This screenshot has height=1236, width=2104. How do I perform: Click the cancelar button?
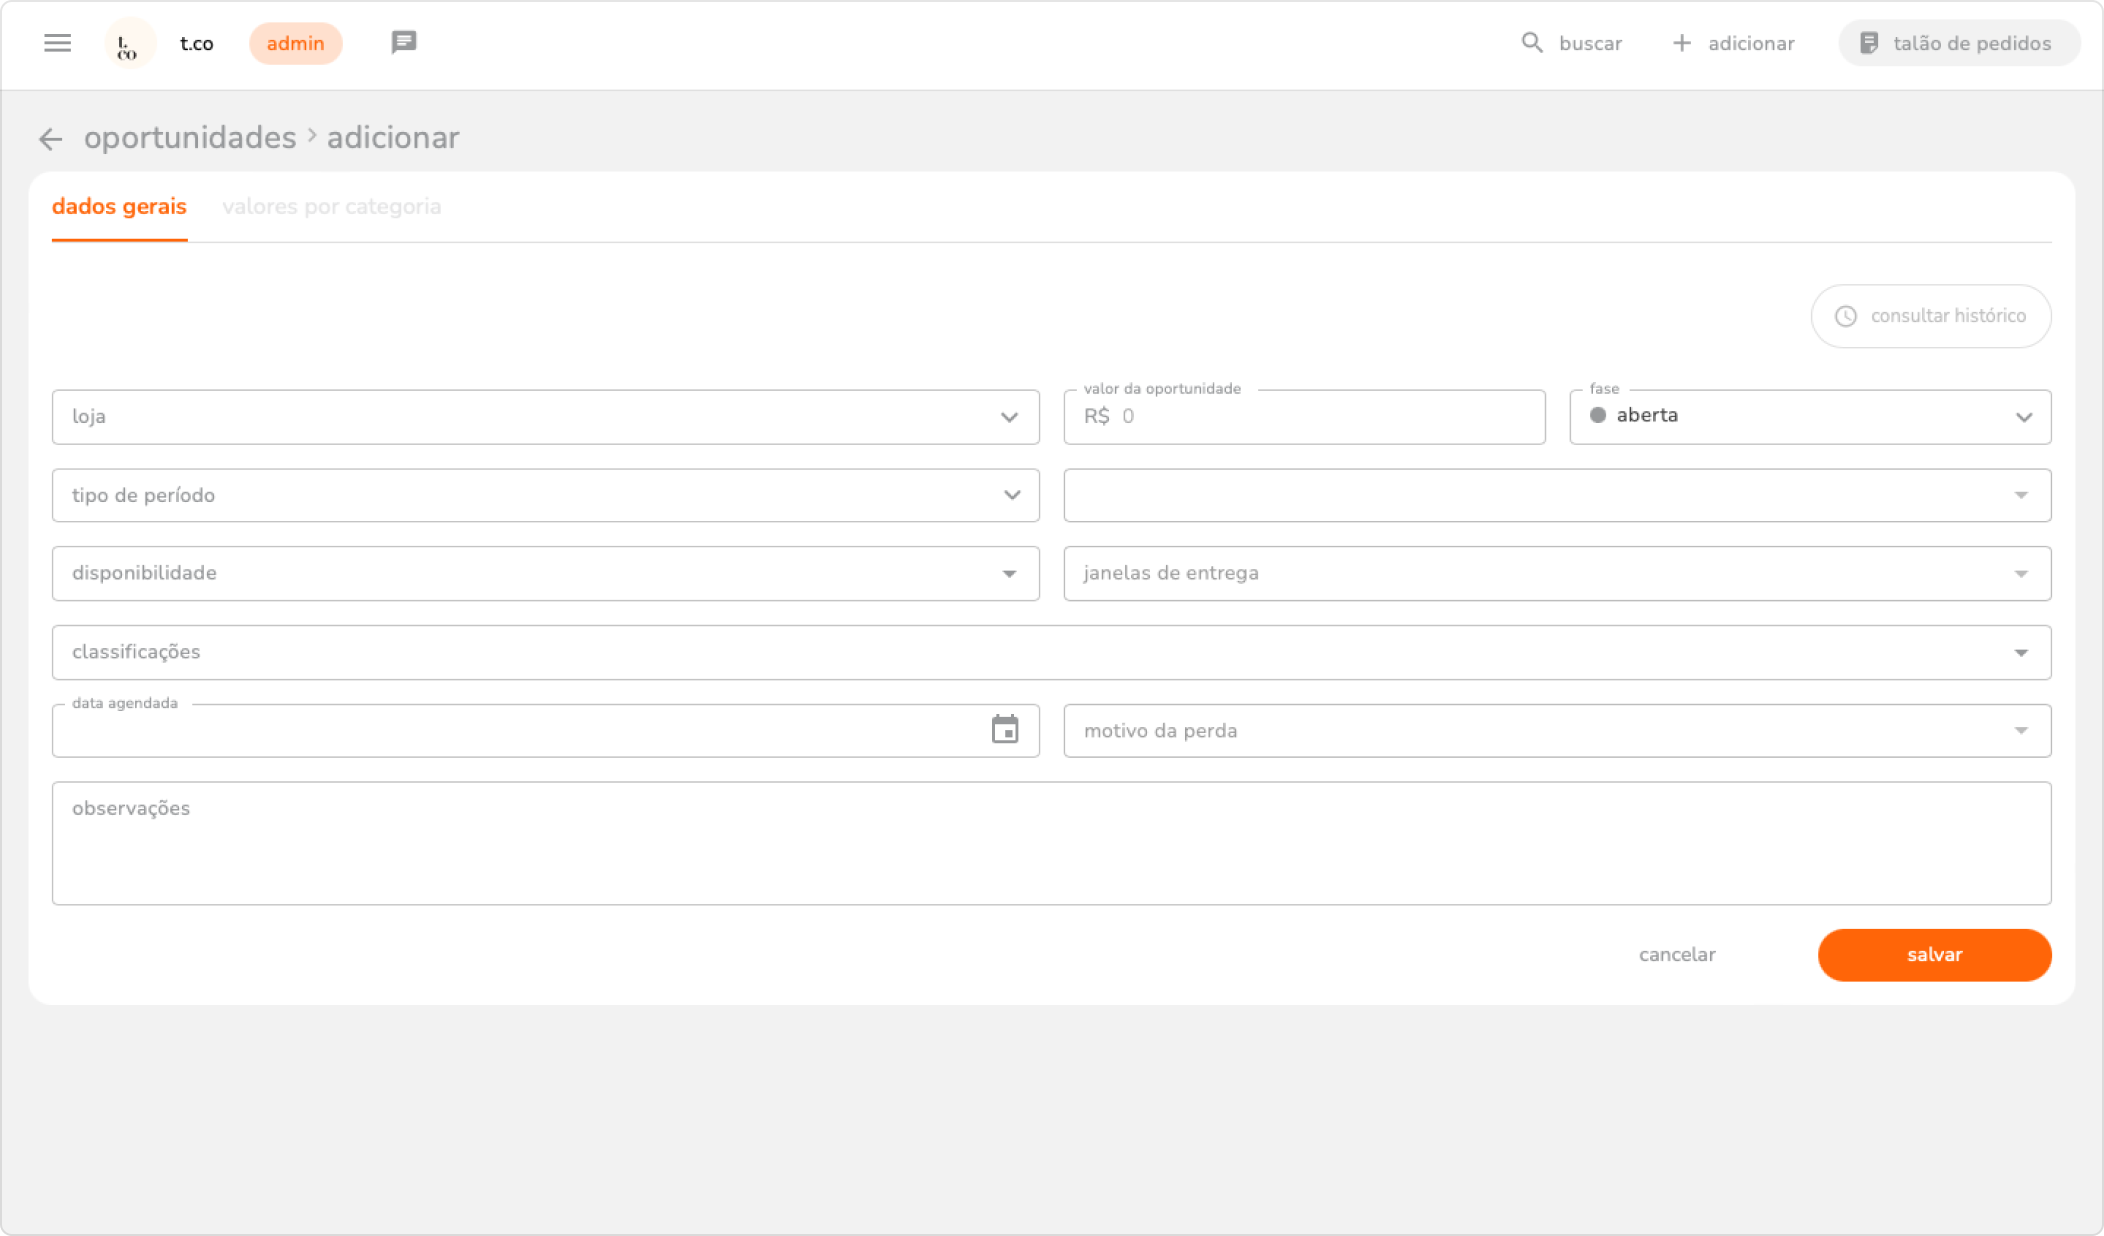(1677, 955)
